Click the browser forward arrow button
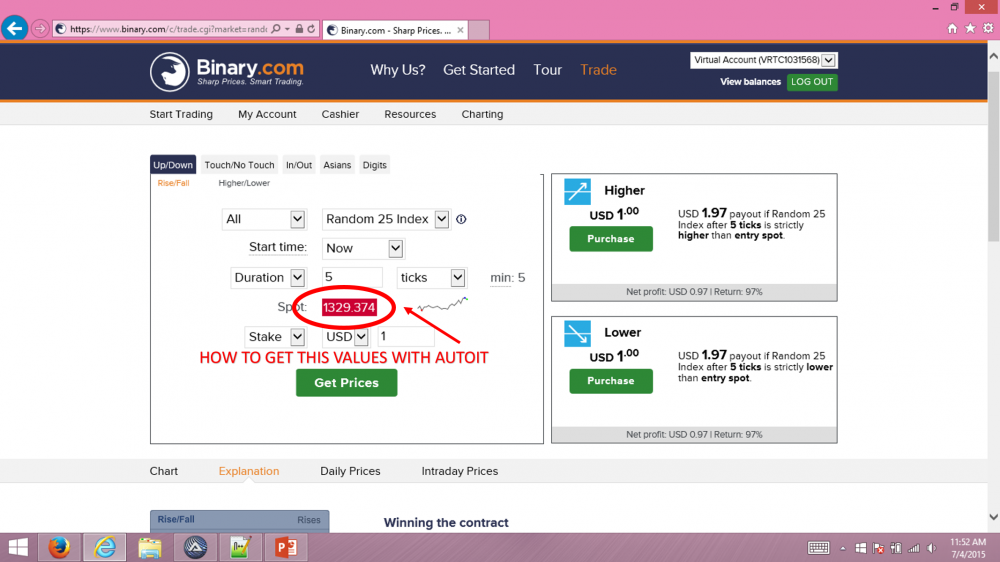 tap(40, 29)
